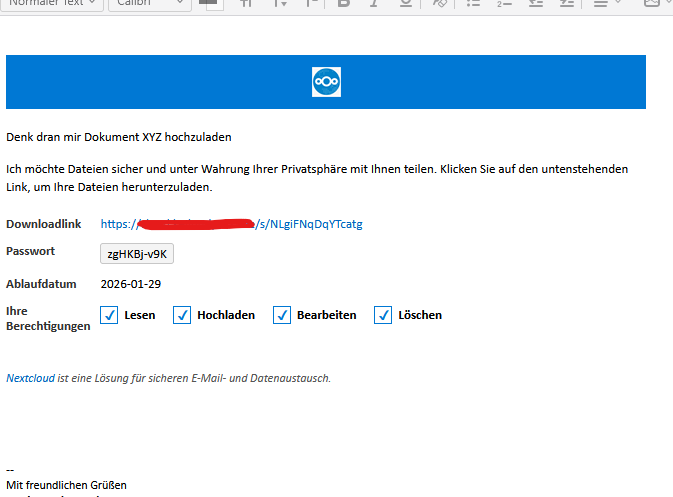Toggle bold formatting in the toolbar

[344, 4]
